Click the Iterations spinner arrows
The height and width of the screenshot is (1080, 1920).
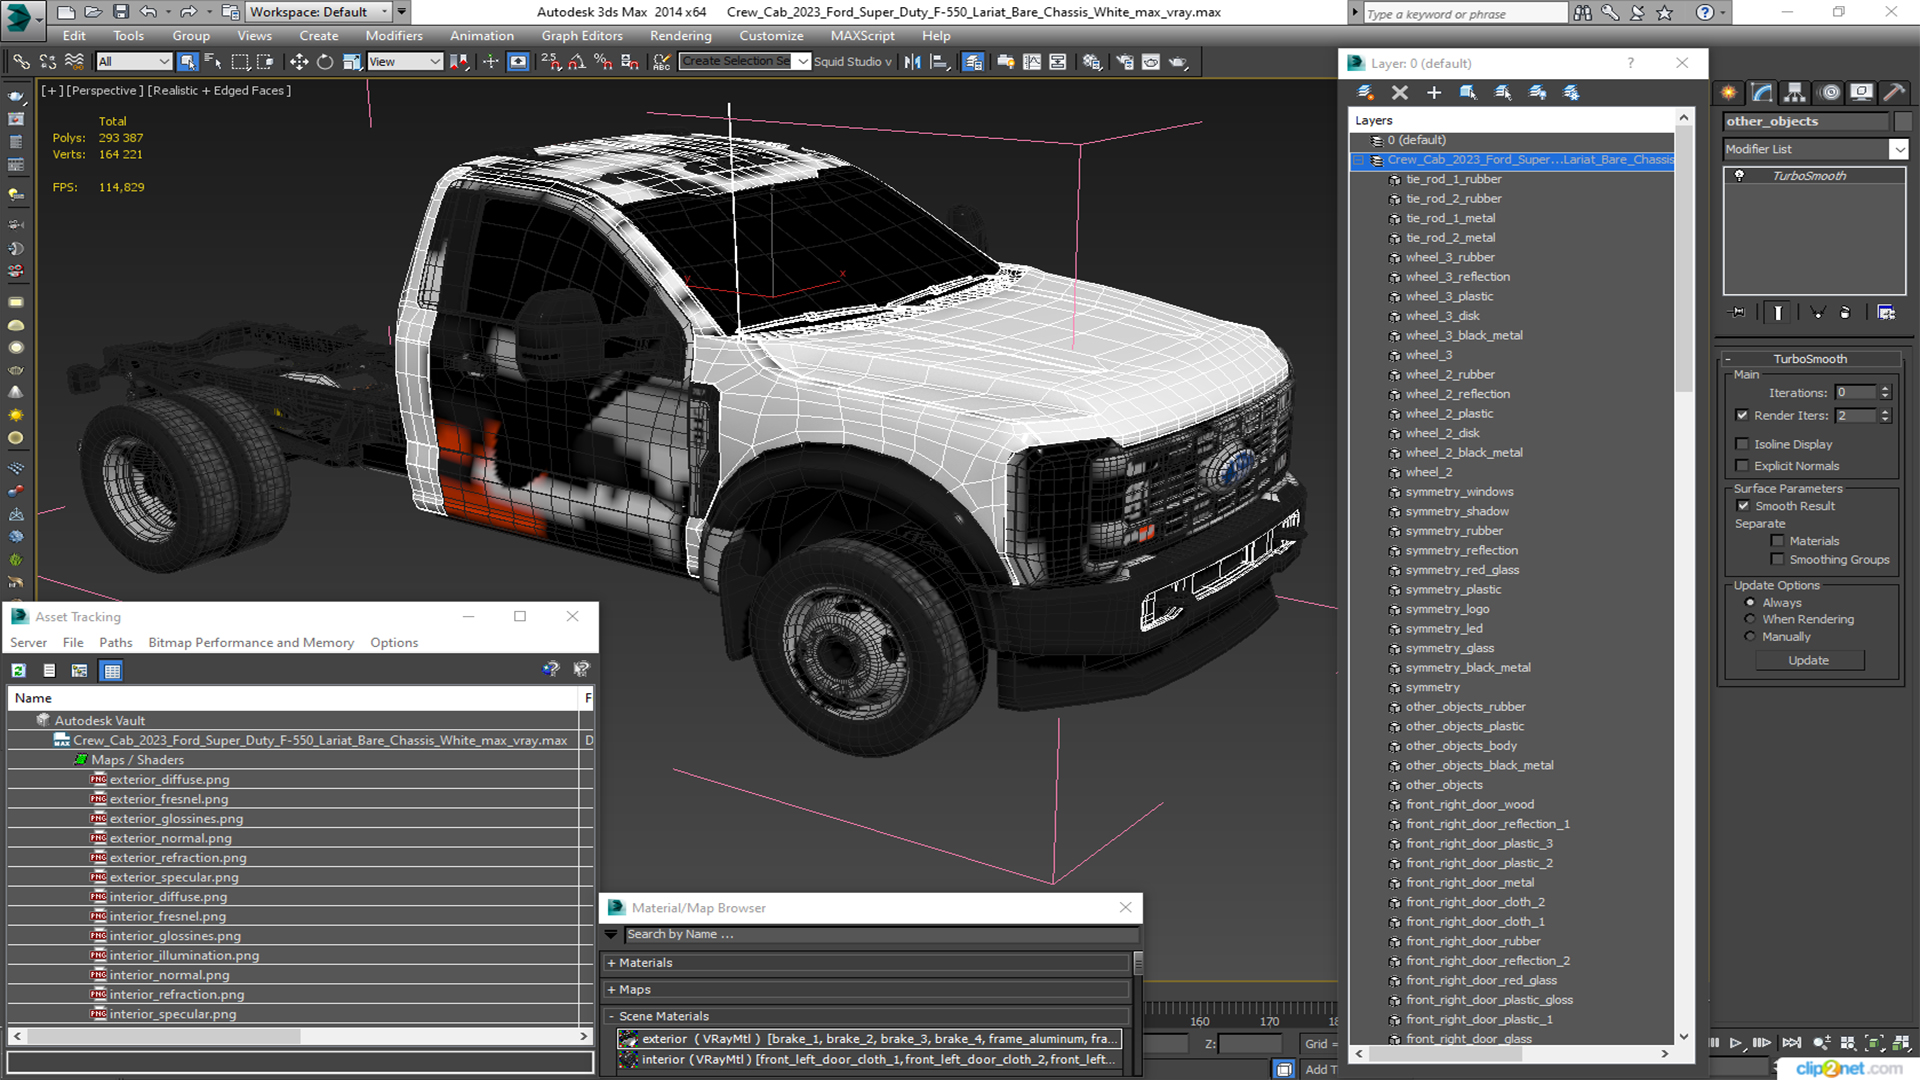click(1885, 393)
